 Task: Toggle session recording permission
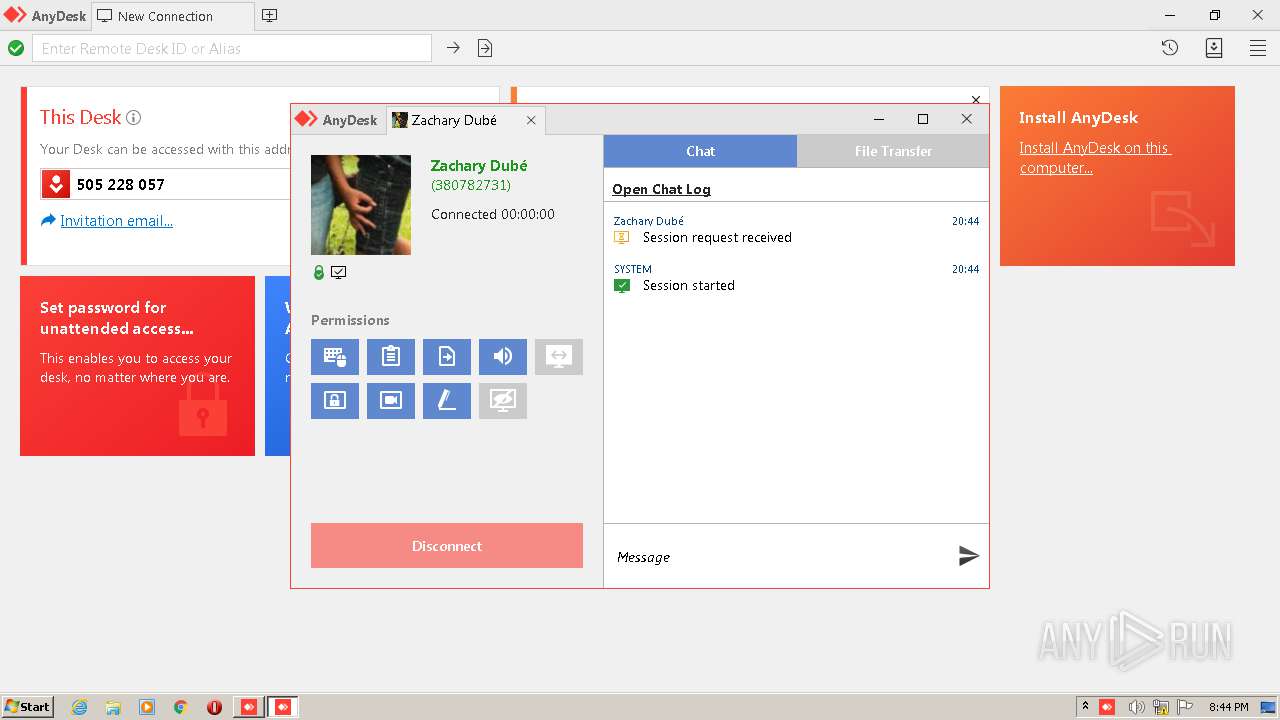point(391,401)
